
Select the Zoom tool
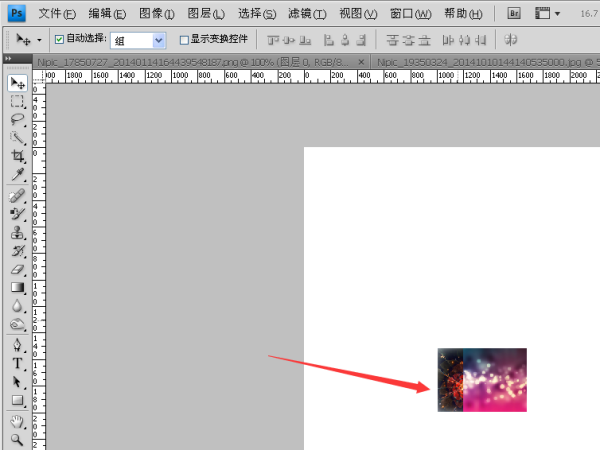click(x=17, y=440)
